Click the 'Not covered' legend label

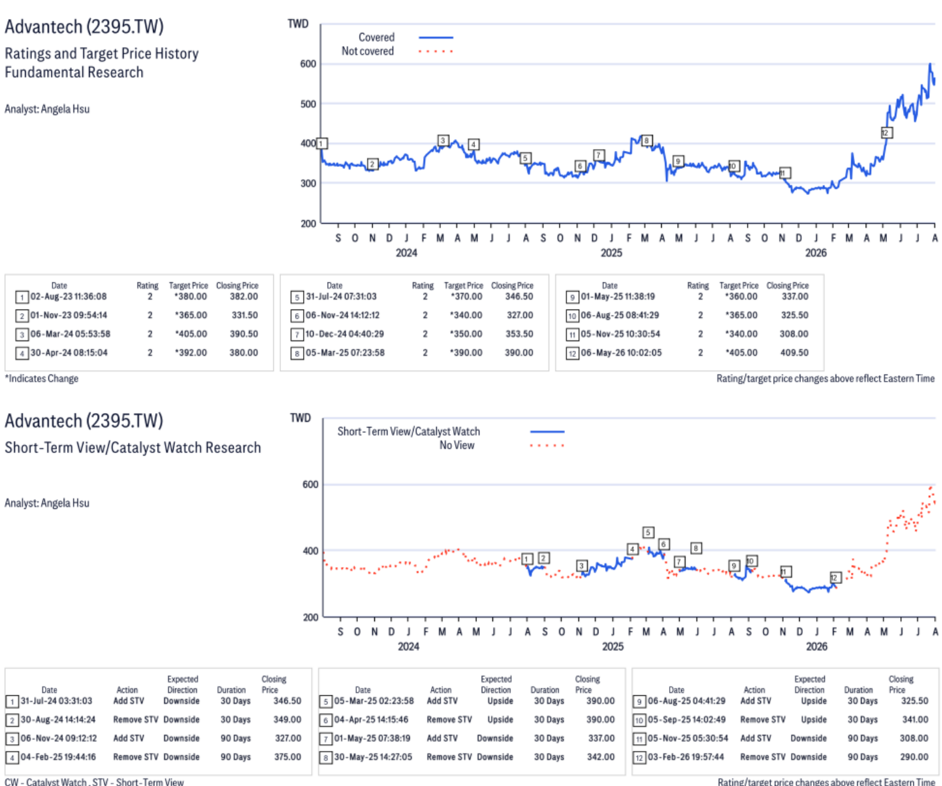368,51
